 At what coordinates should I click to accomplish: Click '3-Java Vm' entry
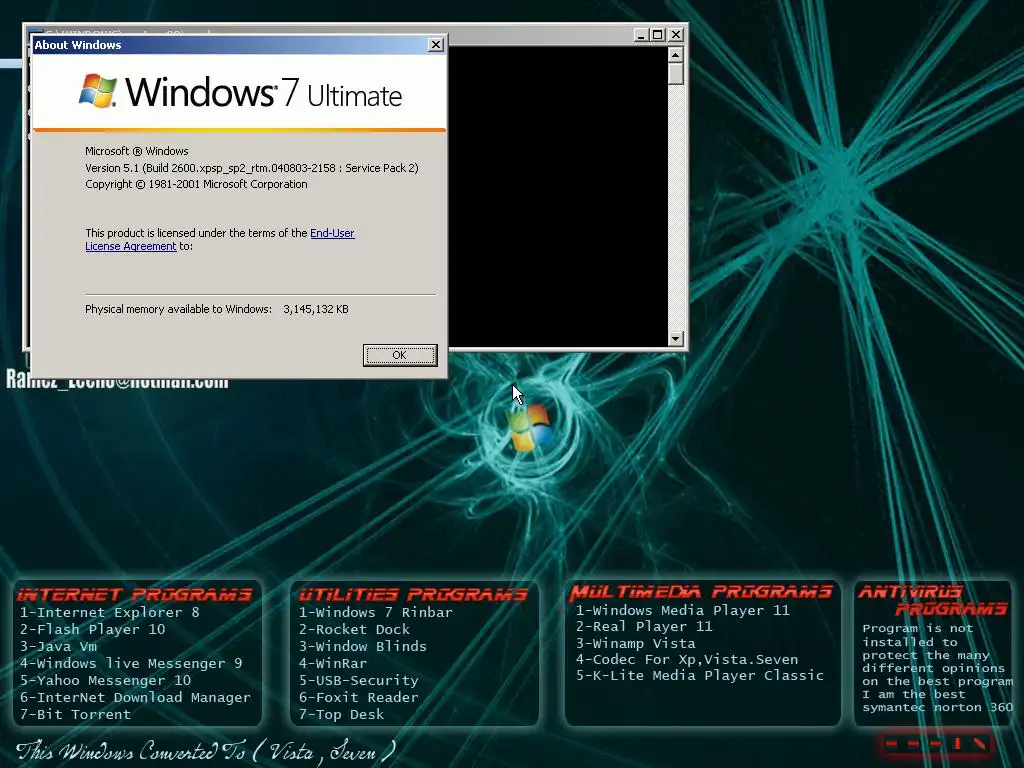tap(58, 646)
